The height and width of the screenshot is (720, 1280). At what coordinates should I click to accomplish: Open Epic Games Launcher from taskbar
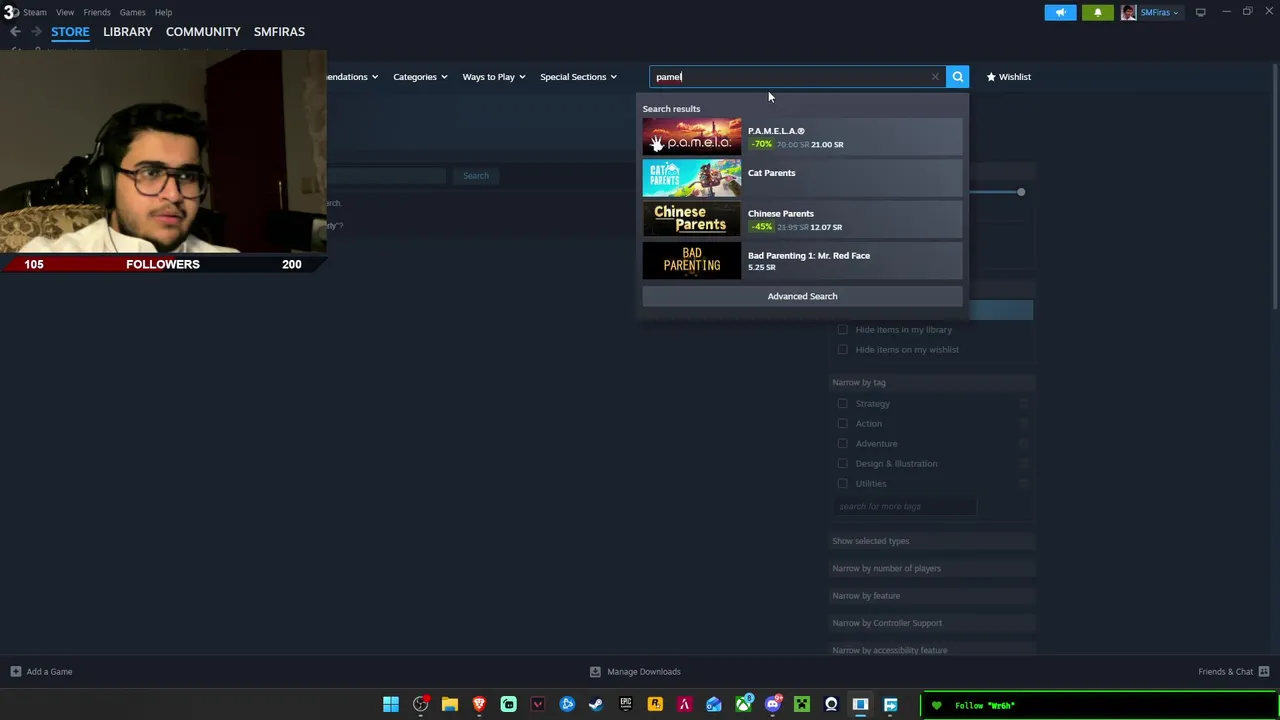[x=626, y=705]
